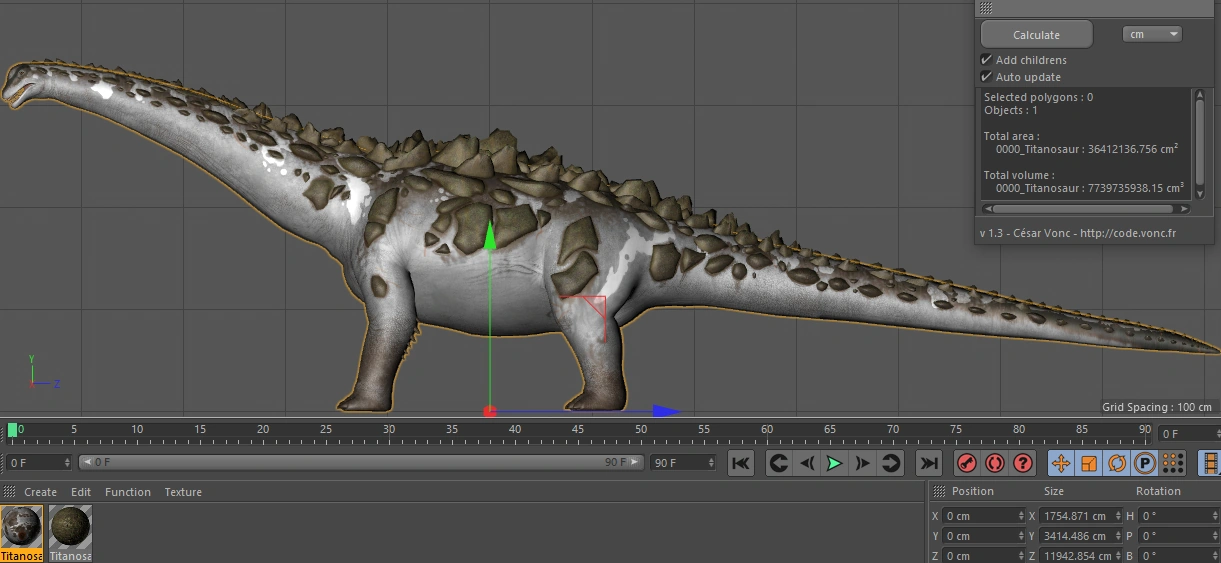Toggle the Autokeying button

coord(994,463)
